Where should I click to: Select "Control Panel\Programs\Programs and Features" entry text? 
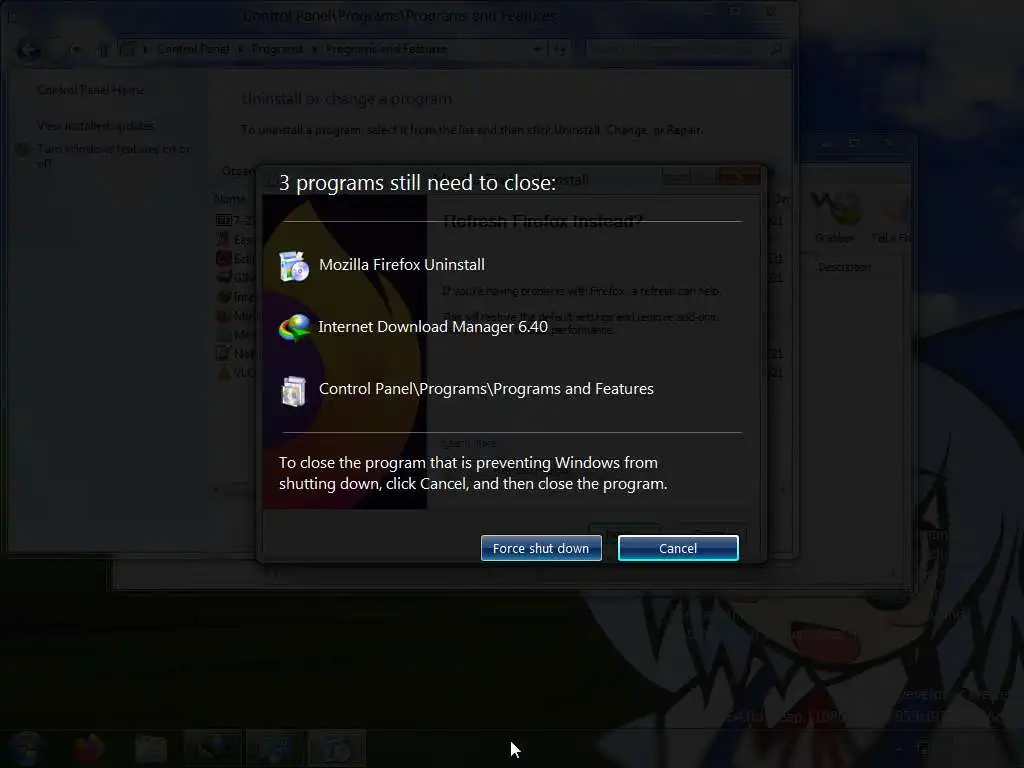(x=486, y=389)
